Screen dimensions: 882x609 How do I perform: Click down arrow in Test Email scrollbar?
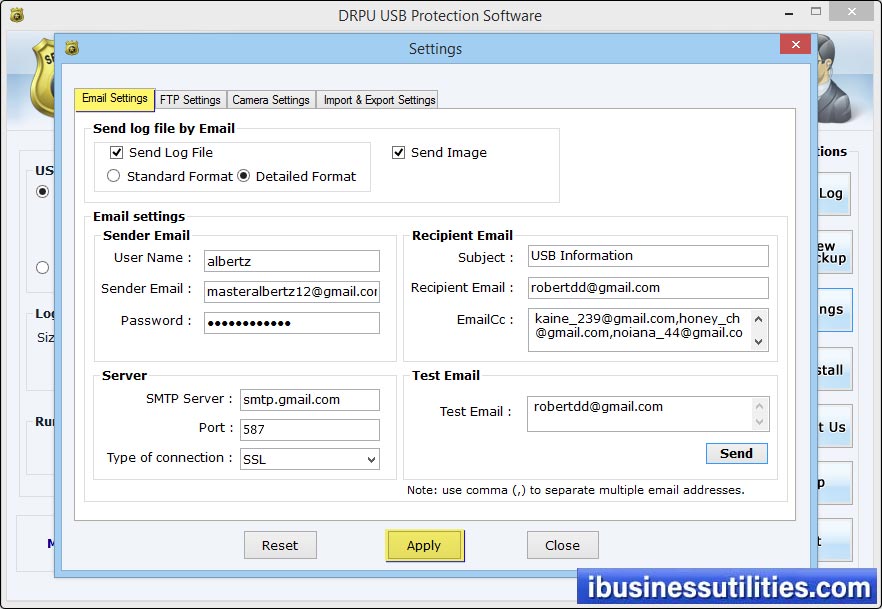pyautogui.click(x=759, y=422)
